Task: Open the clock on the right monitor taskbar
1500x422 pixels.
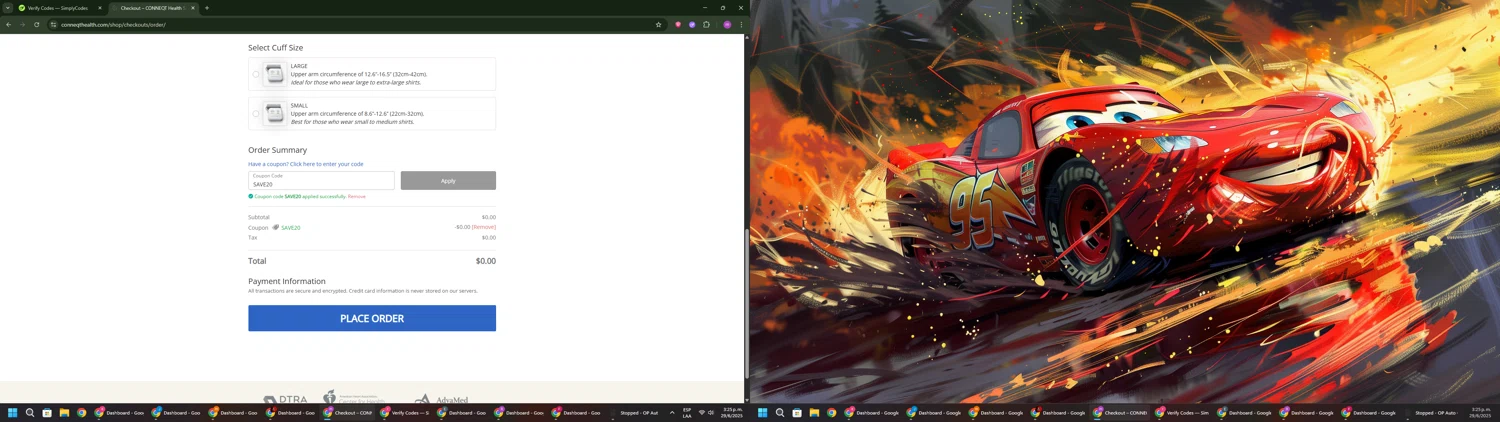Action: (1479, 413)
